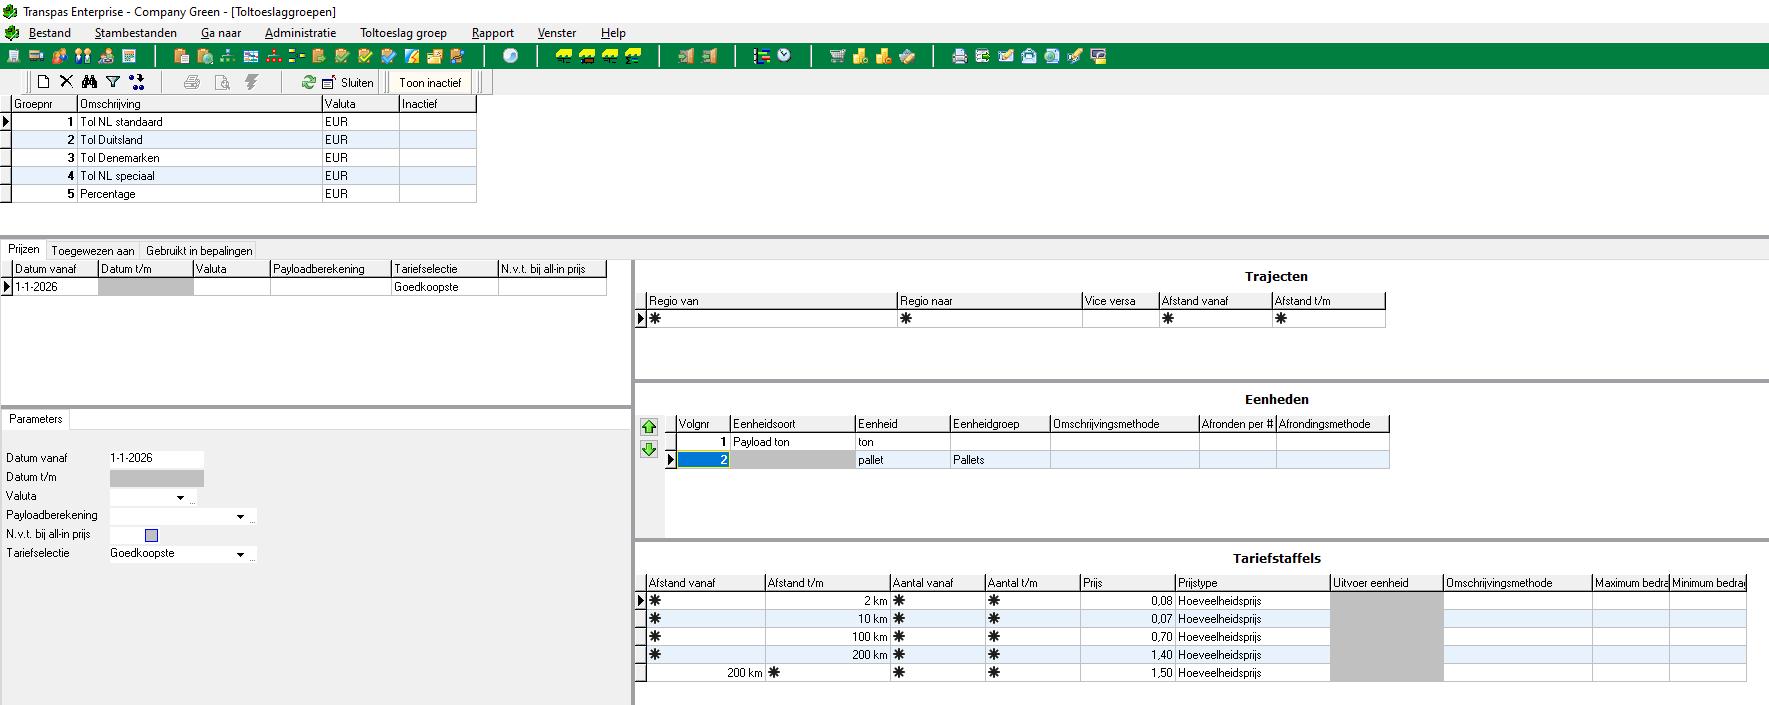Image resolution: width=1769 pixels, height=705 pixels.
Task: Move unit row up with green arrow
Action: (649, 427)
